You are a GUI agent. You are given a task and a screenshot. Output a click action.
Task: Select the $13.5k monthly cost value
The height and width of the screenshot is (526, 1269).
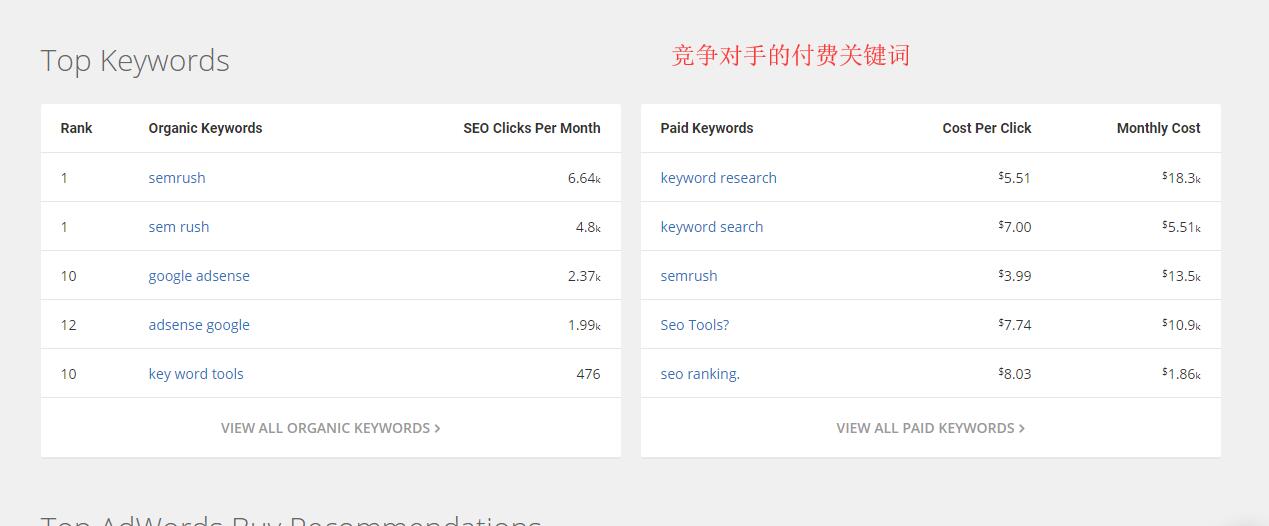(1181, 276)
